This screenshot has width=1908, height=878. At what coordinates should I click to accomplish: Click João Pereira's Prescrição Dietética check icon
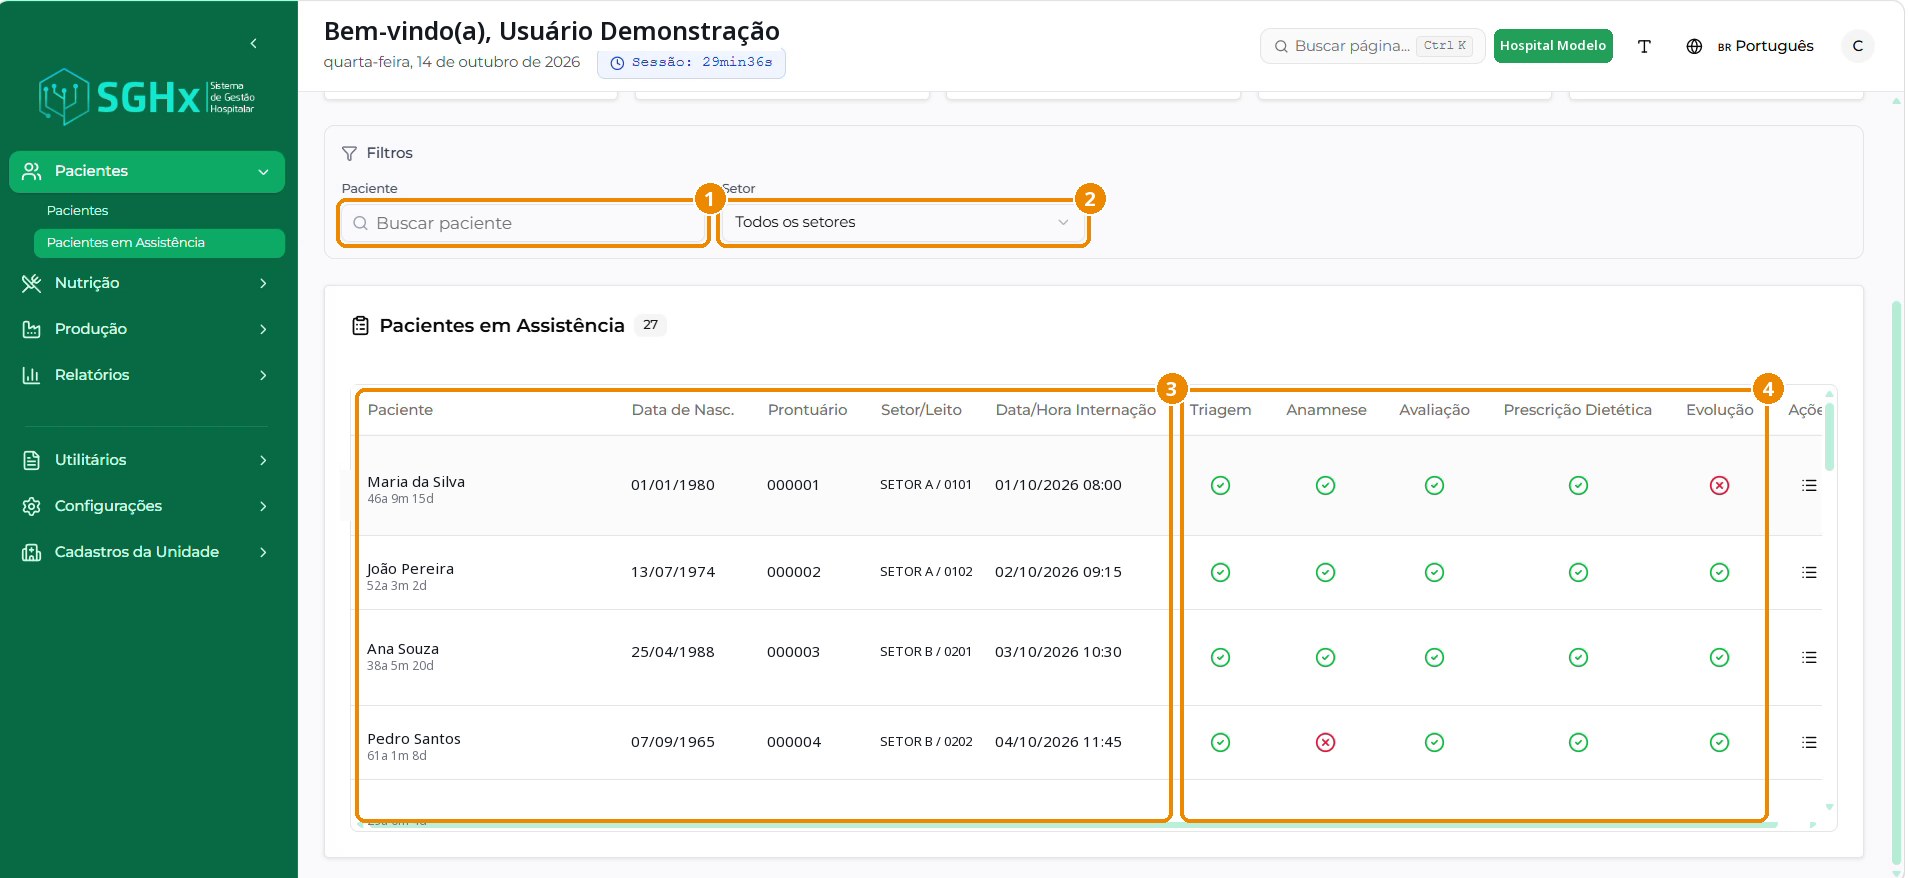pos(1578,572)
